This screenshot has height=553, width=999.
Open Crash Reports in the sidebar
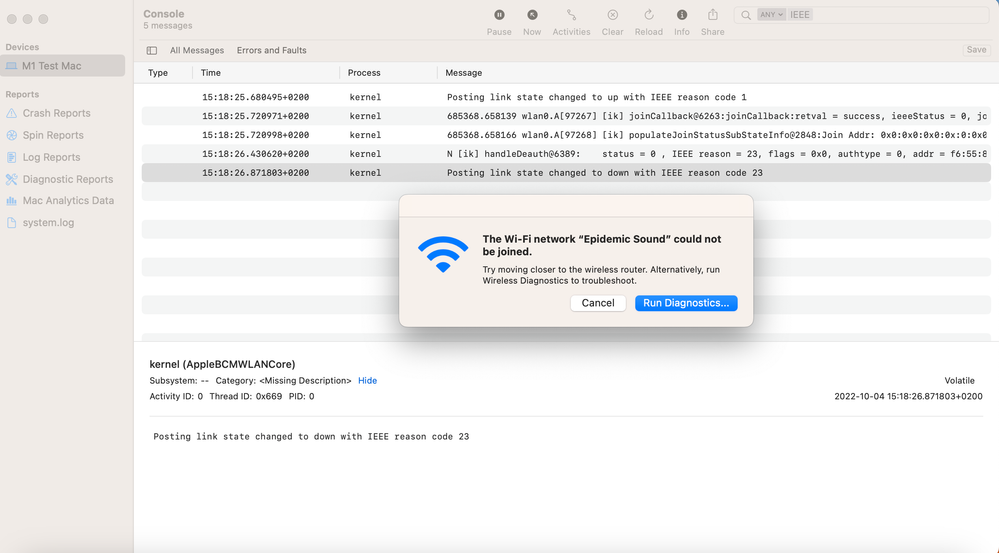pyautogui.click(x=56, y=114)
